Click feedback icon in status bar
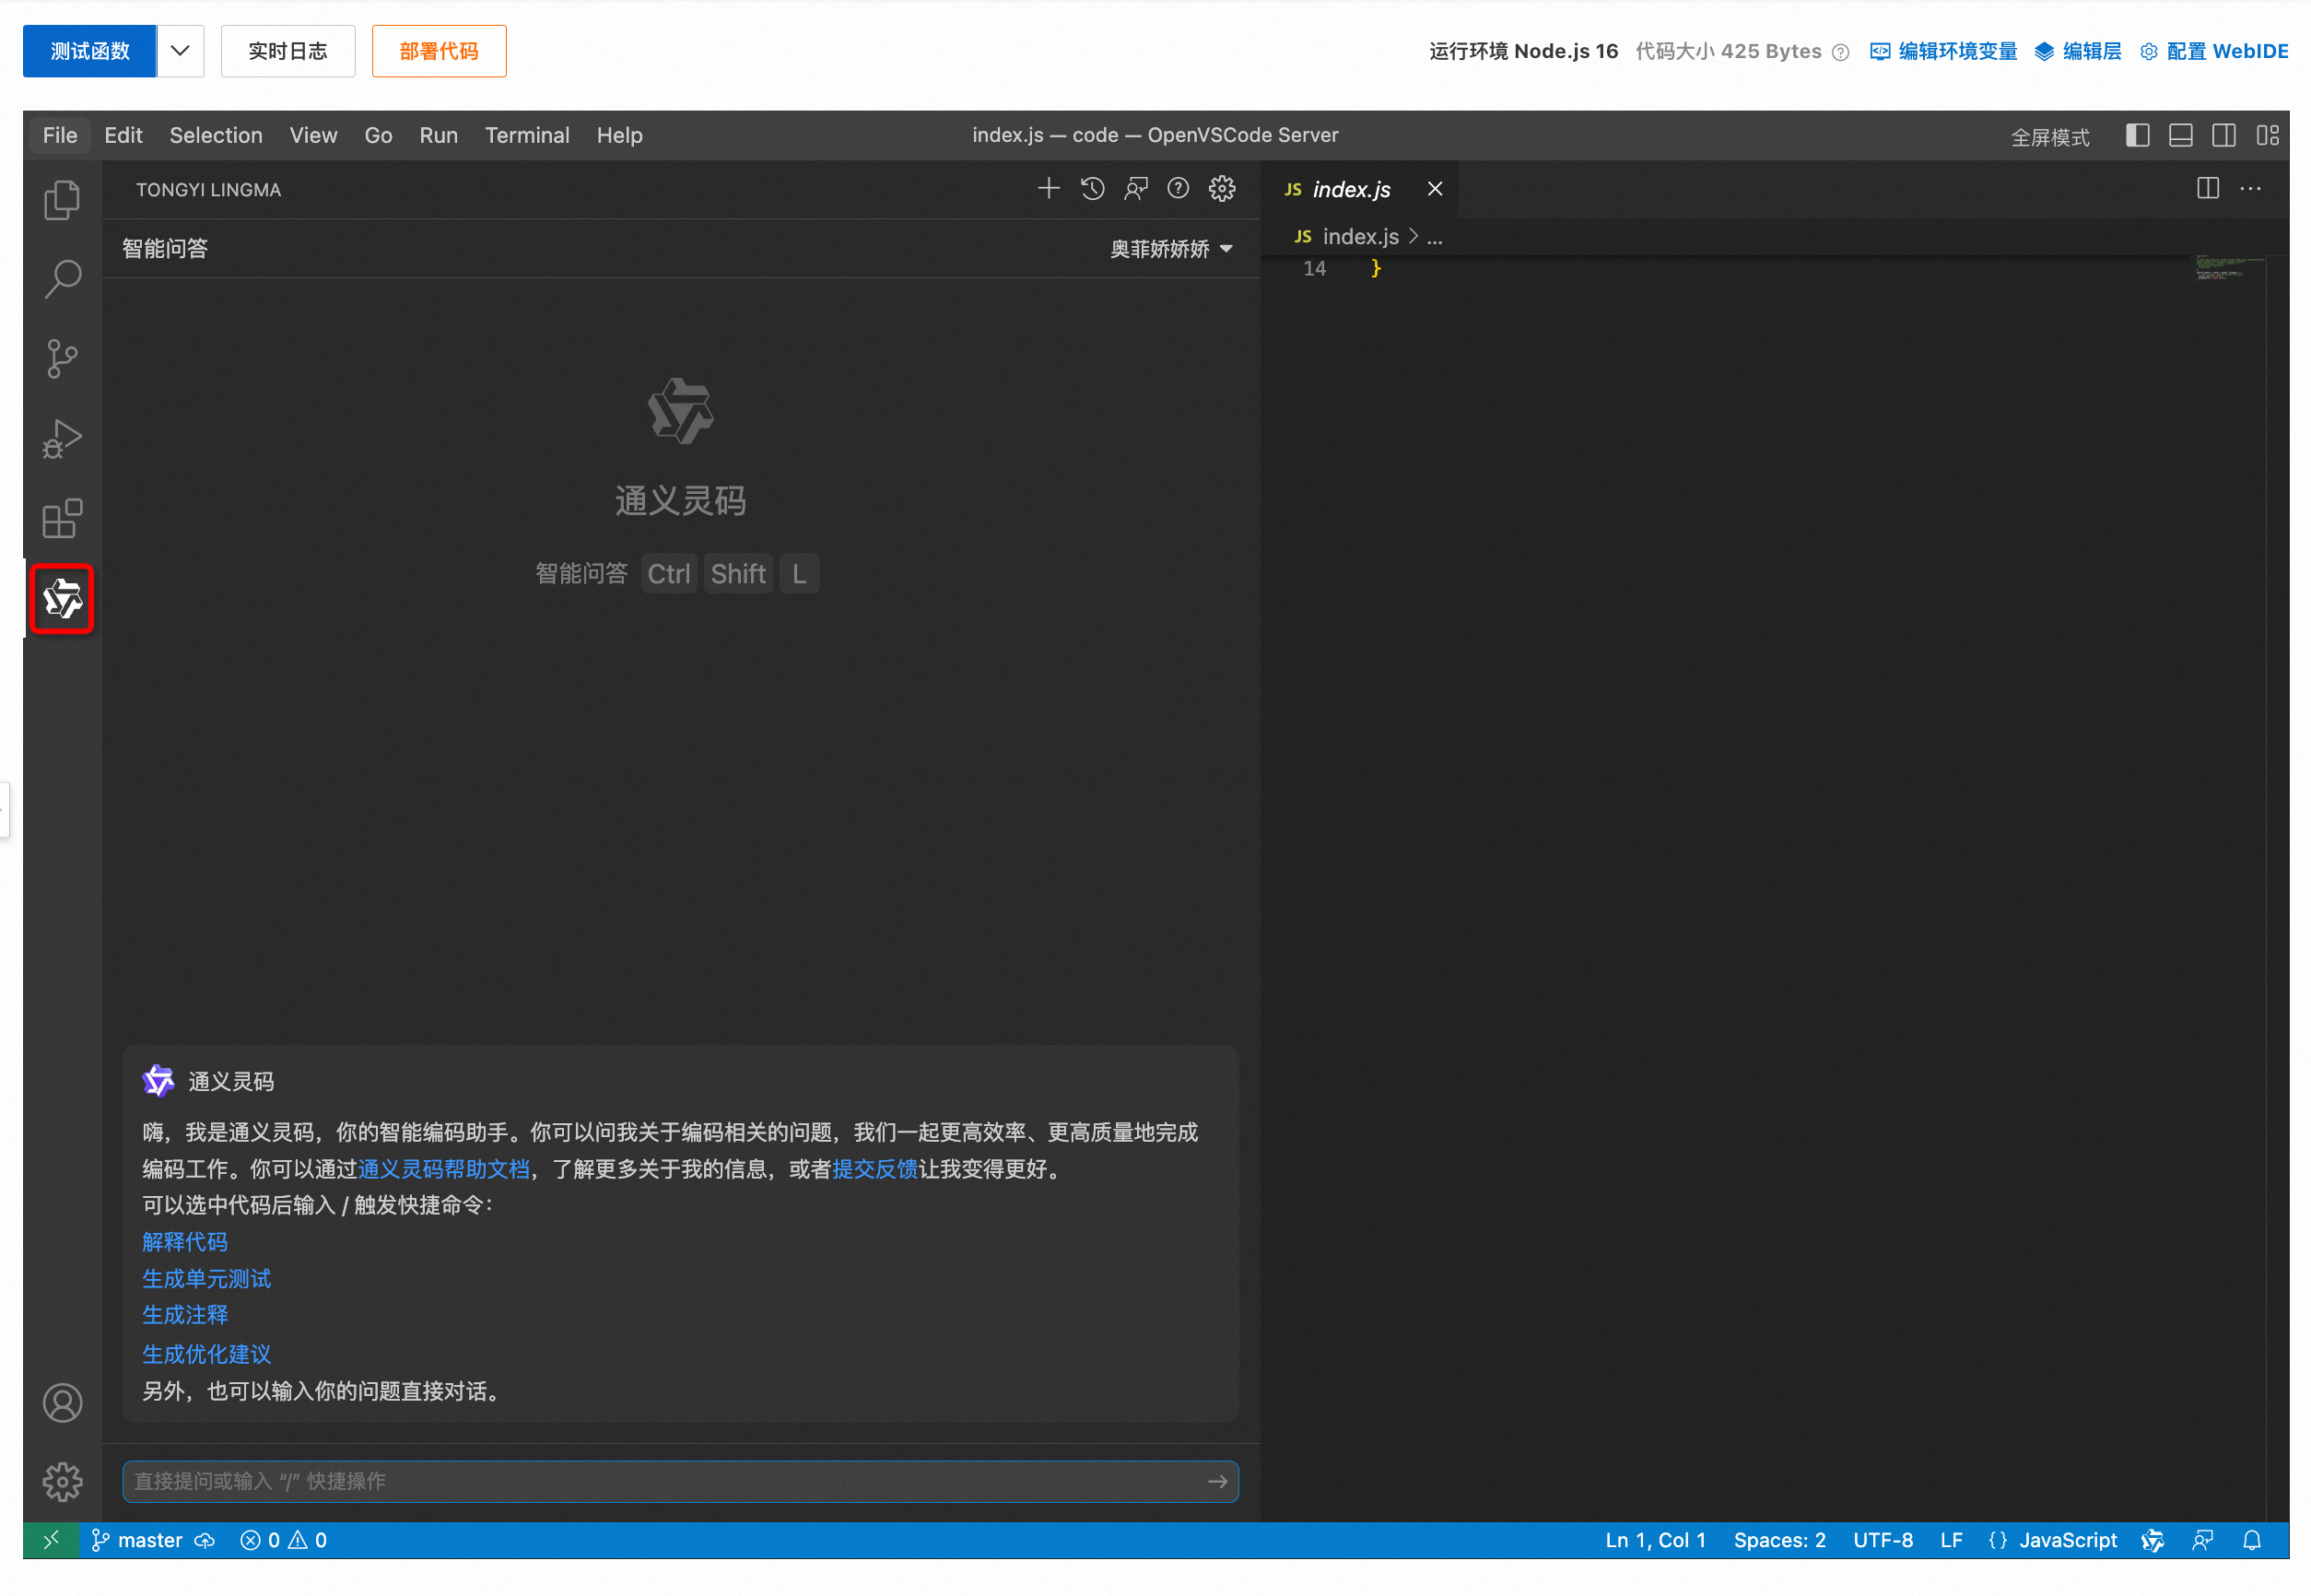 coord(2202,1540)
